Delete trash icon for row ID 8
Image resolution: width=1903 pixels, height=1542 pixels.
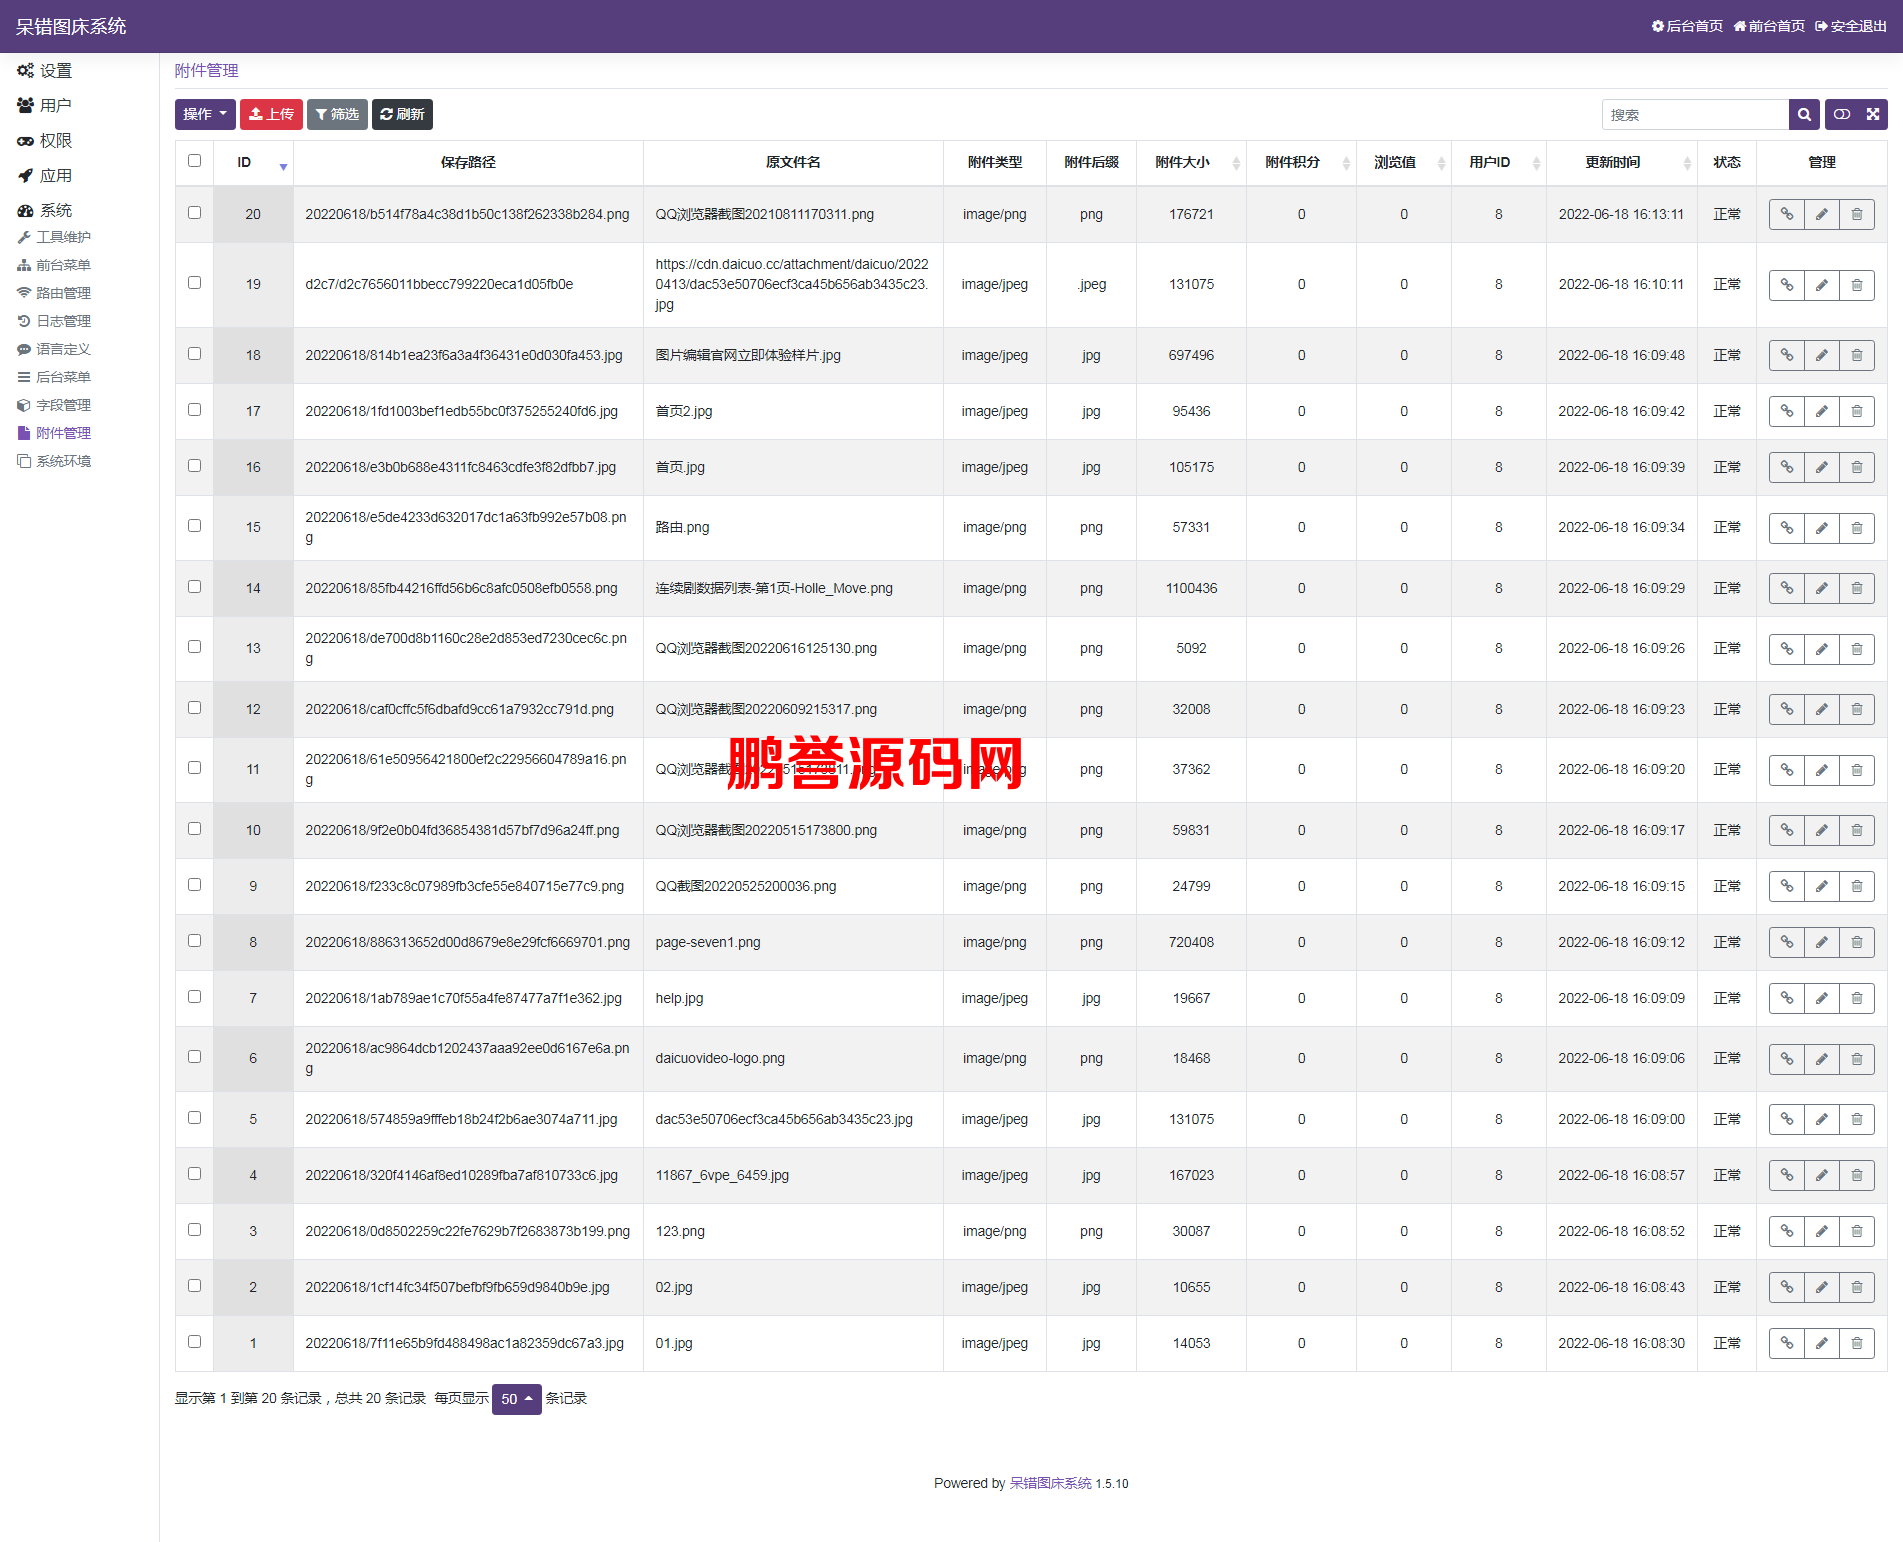tap(1857, 943)
